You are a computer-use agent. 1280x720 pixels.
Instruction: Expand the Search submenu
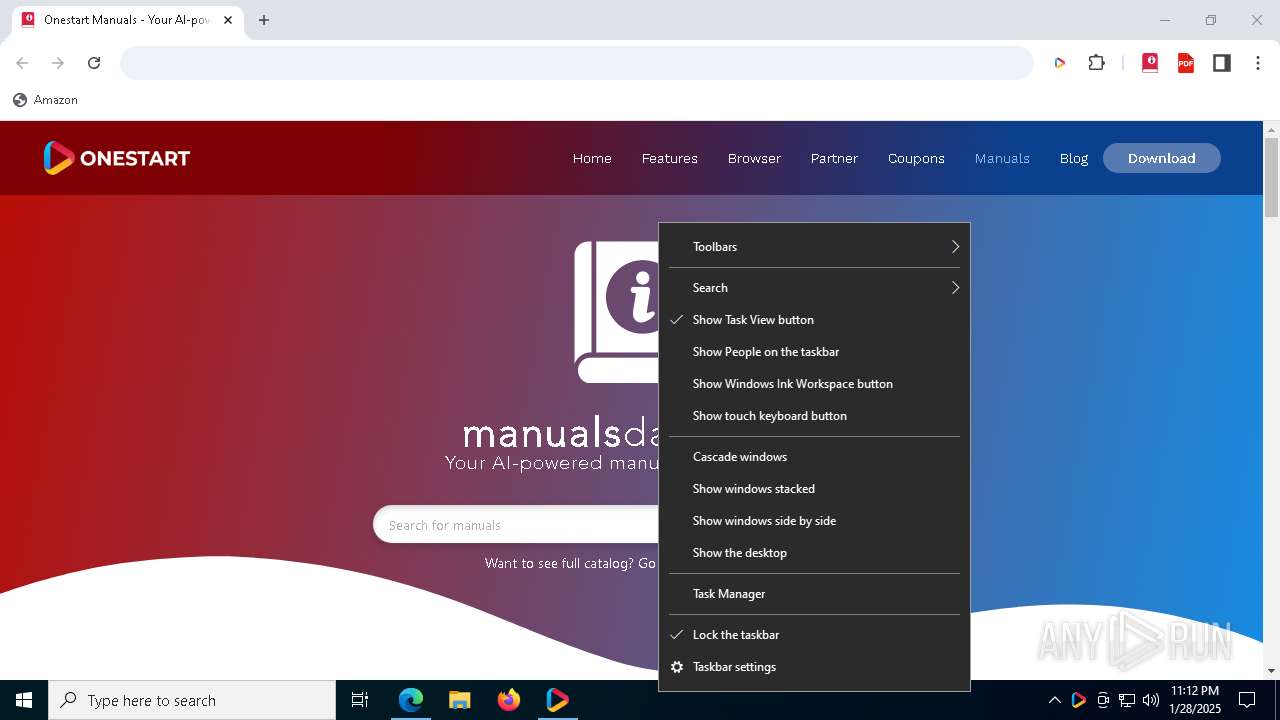click(814, 288)
